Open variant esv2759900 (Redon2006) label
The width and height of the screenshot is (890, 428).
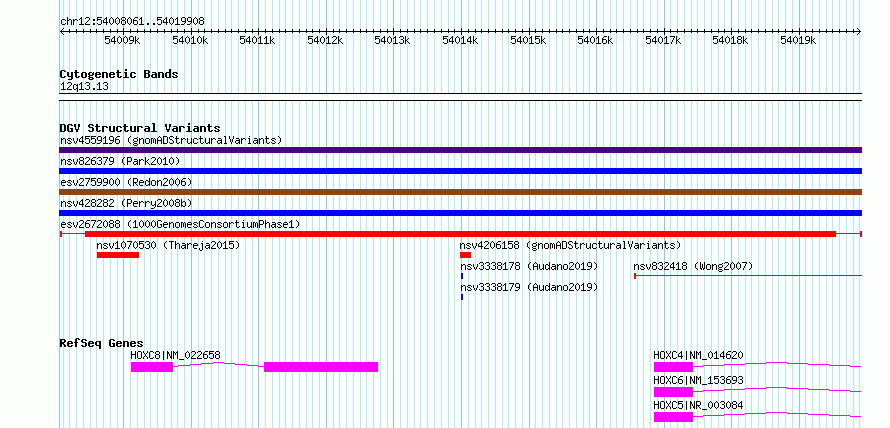pyautogui.click(x=126, y=182)
